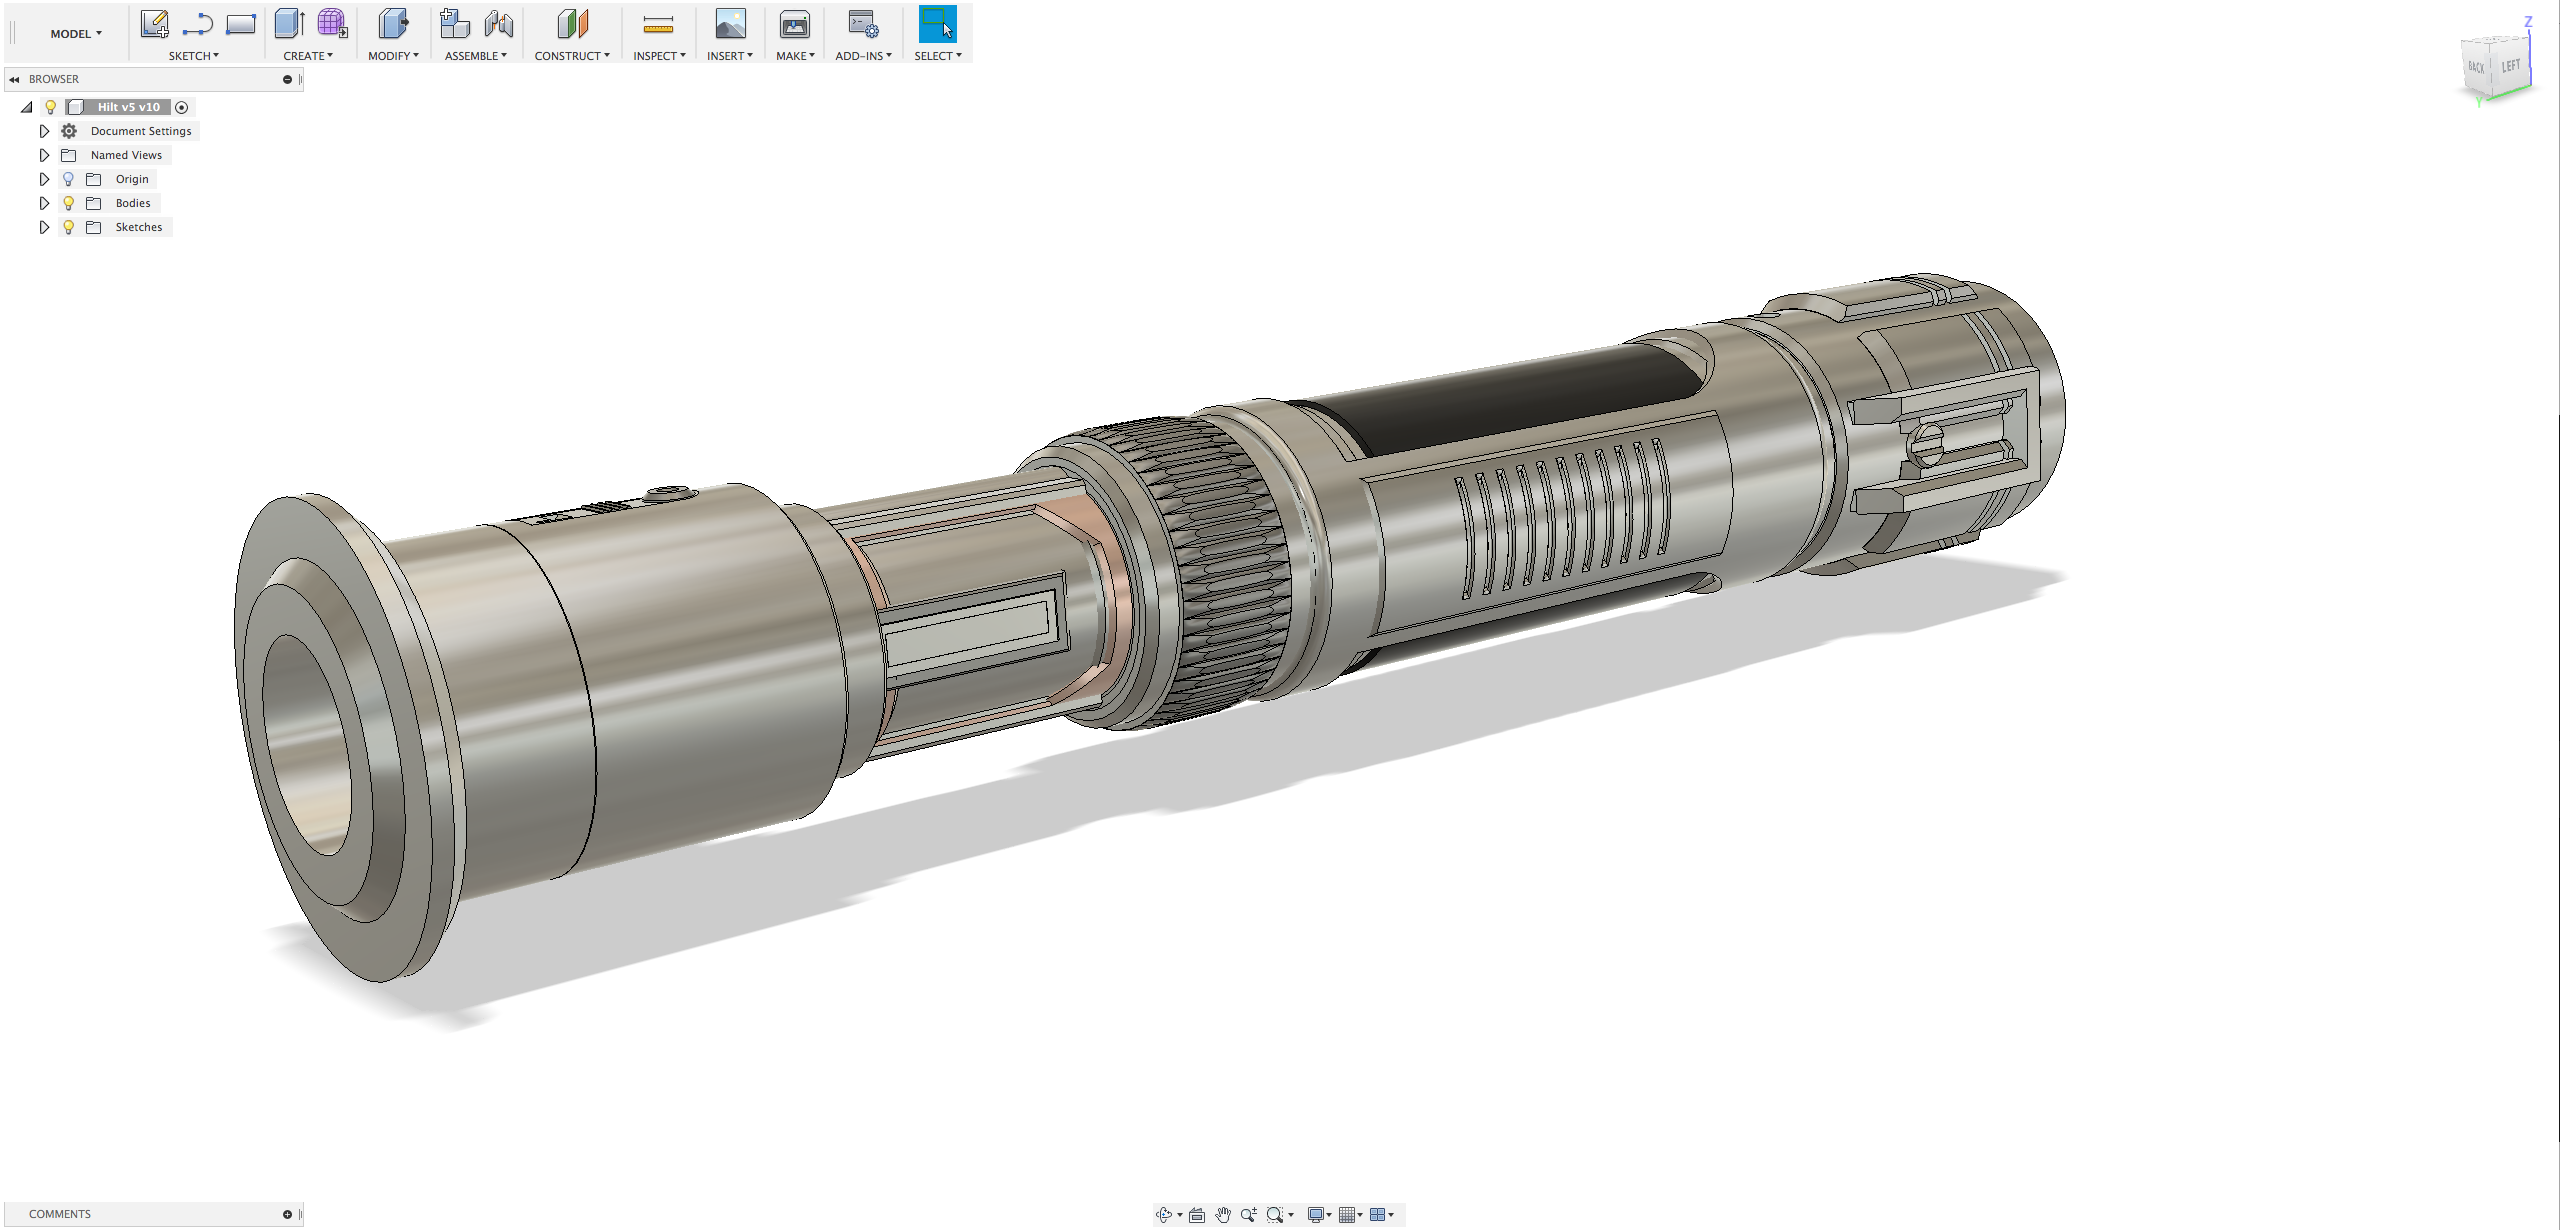Viewport: 2560px width, 1230px height.
Task: Click the New Component assemble icon
Action: 455,24
